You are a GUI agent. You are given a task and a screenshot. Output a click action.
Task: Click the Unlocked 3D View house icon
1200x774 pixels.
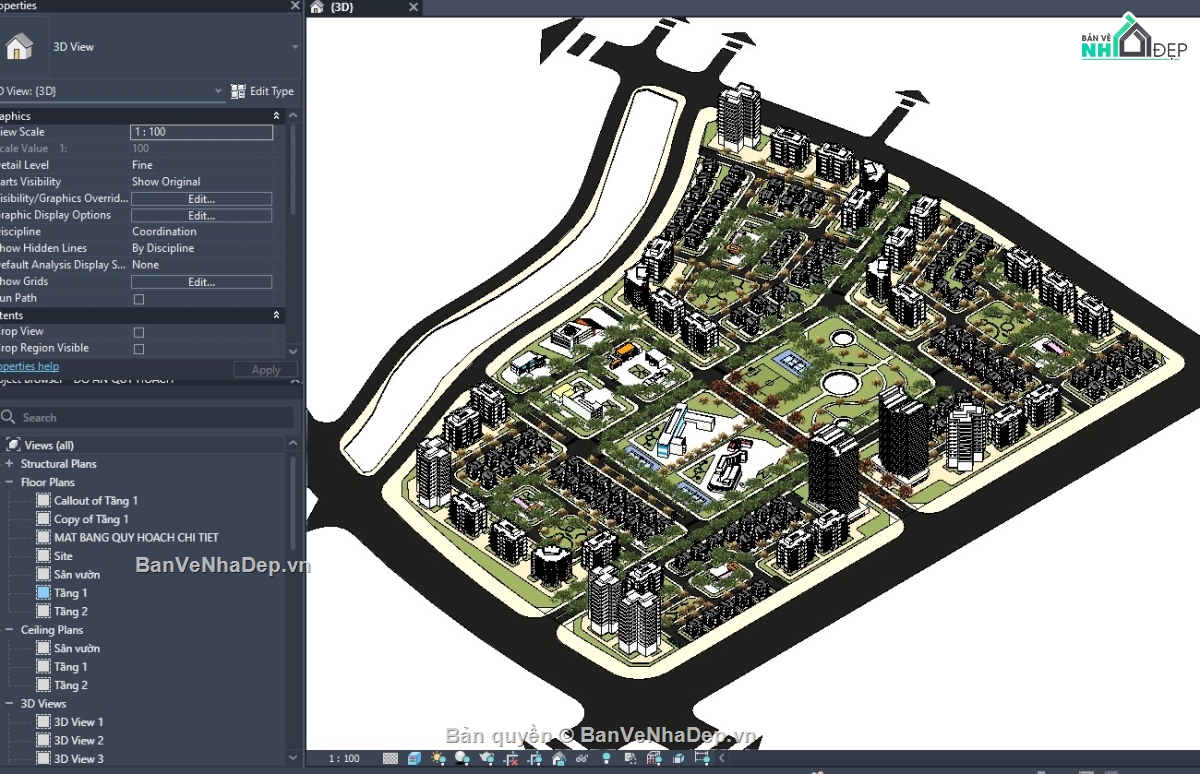coord(559,758)
